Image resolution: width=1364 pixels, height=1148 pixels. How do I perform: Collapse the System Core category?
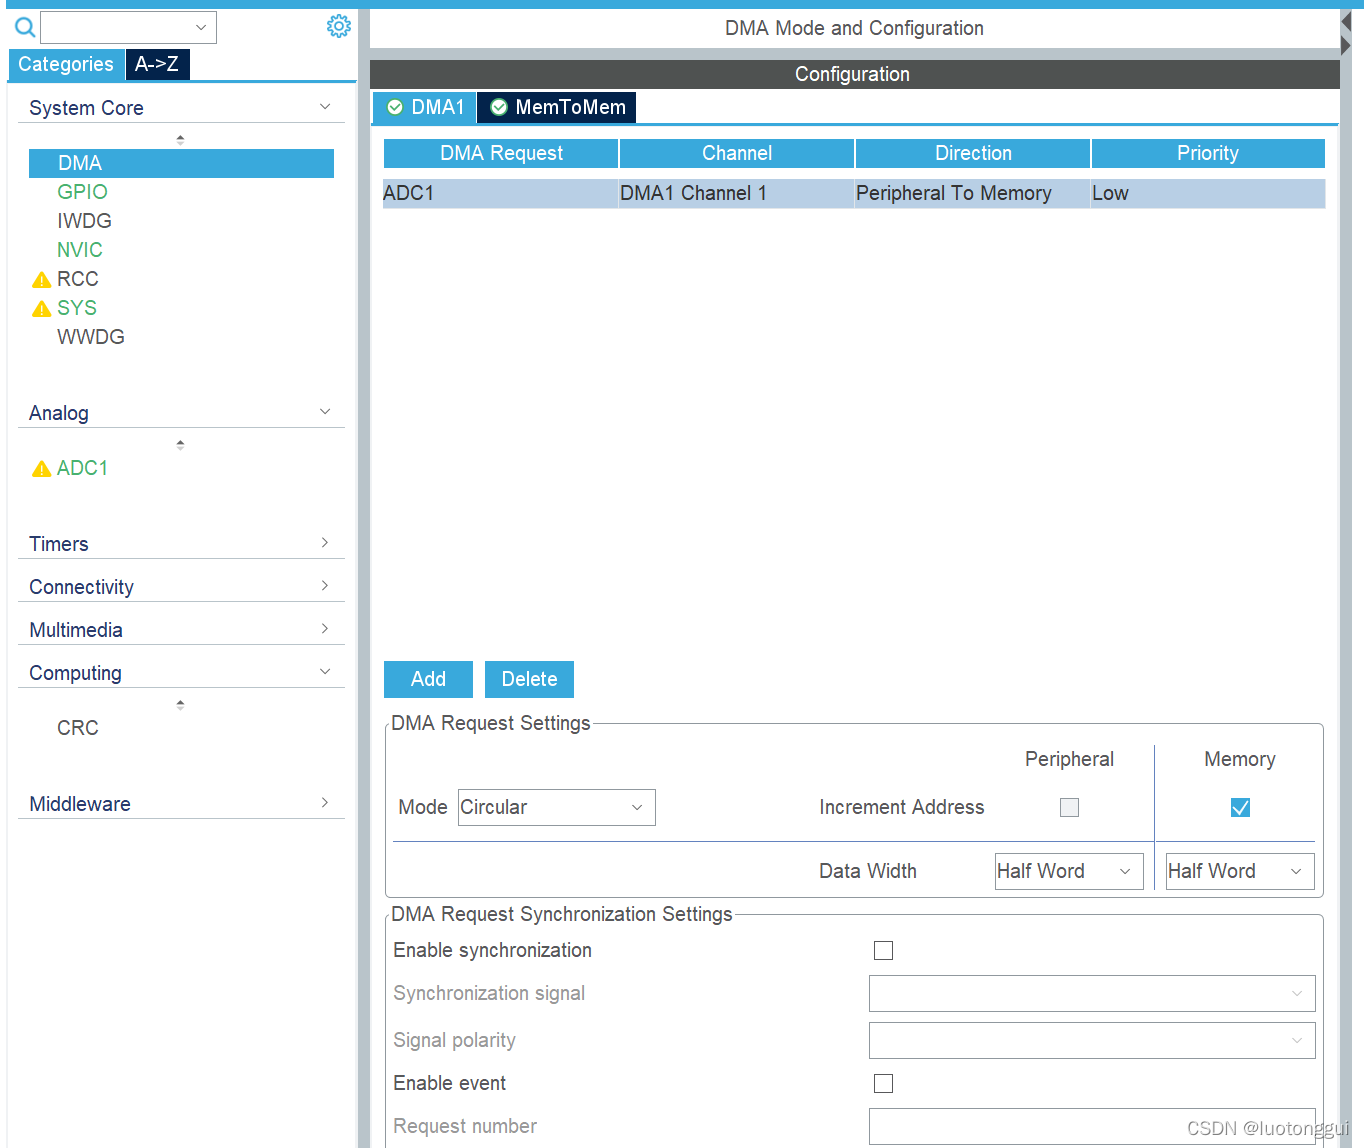click(325, 107)
